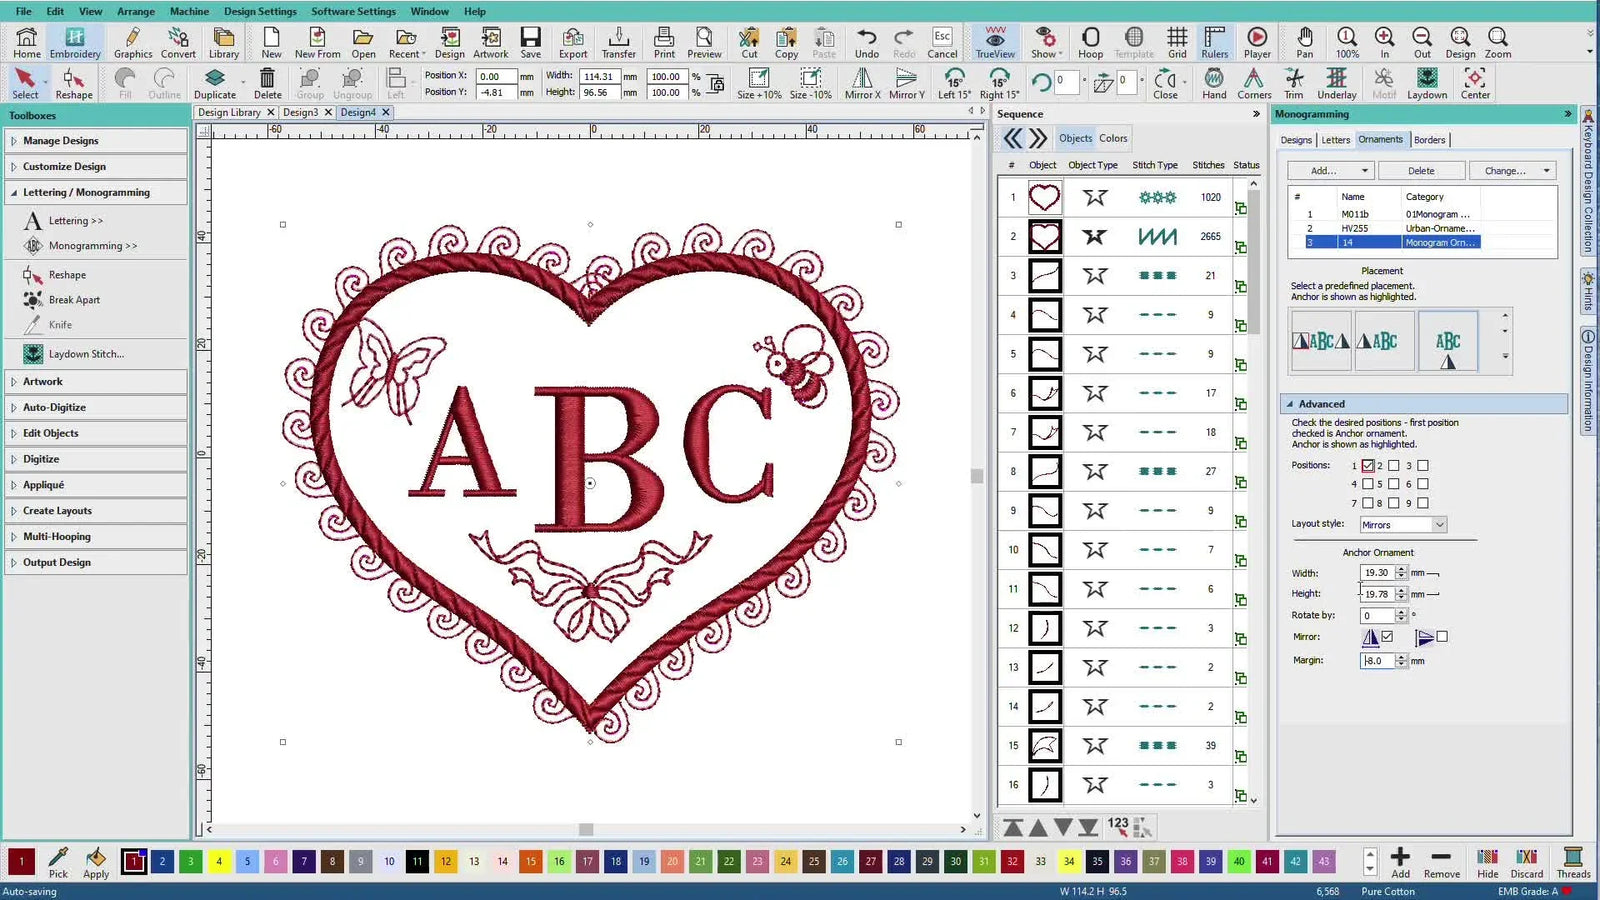Select the Hand pan tool
Screen dimensions: 1600x900
(1213, 83)
